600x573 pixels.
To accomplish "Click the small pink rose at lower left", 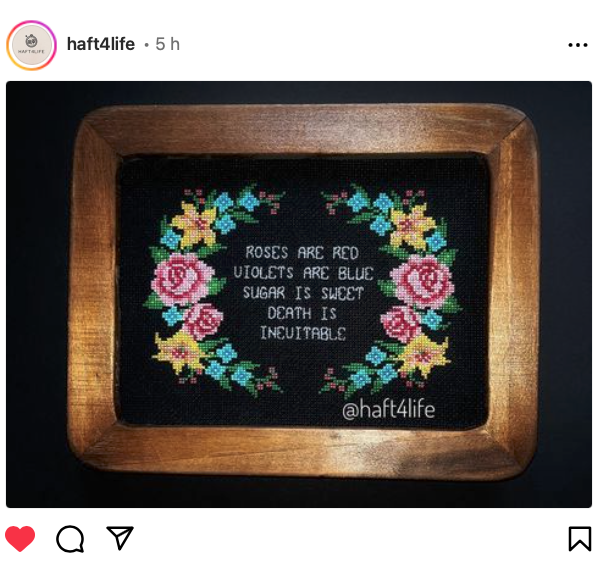I will (204, 322).
